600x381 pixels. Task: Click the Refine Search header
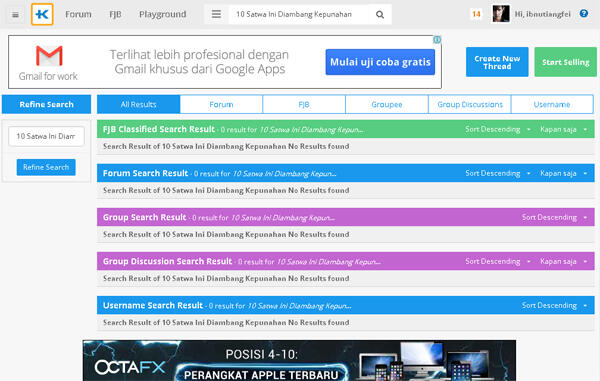coord(46,104)
